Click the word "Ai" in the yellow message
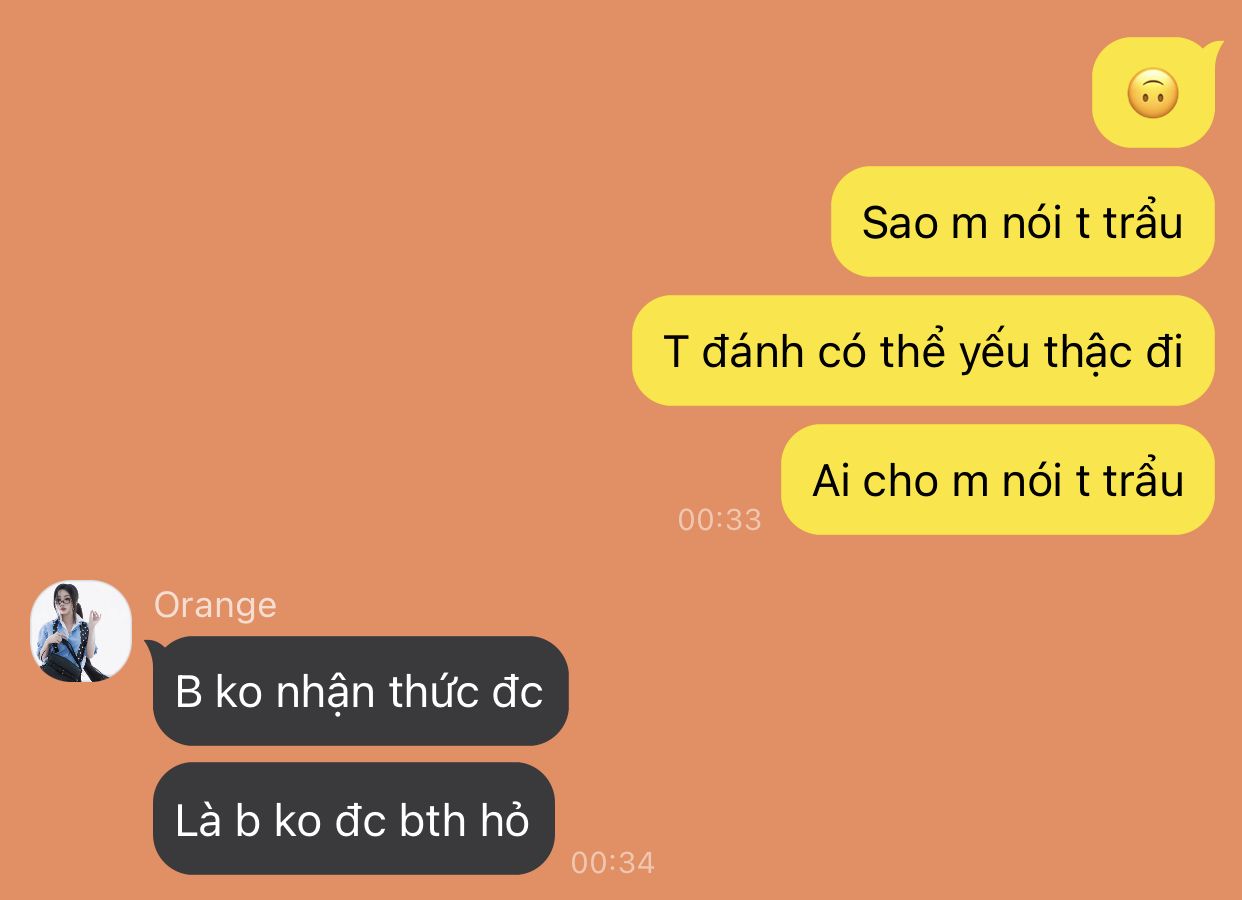1242x900 pixels. [831, 480]
